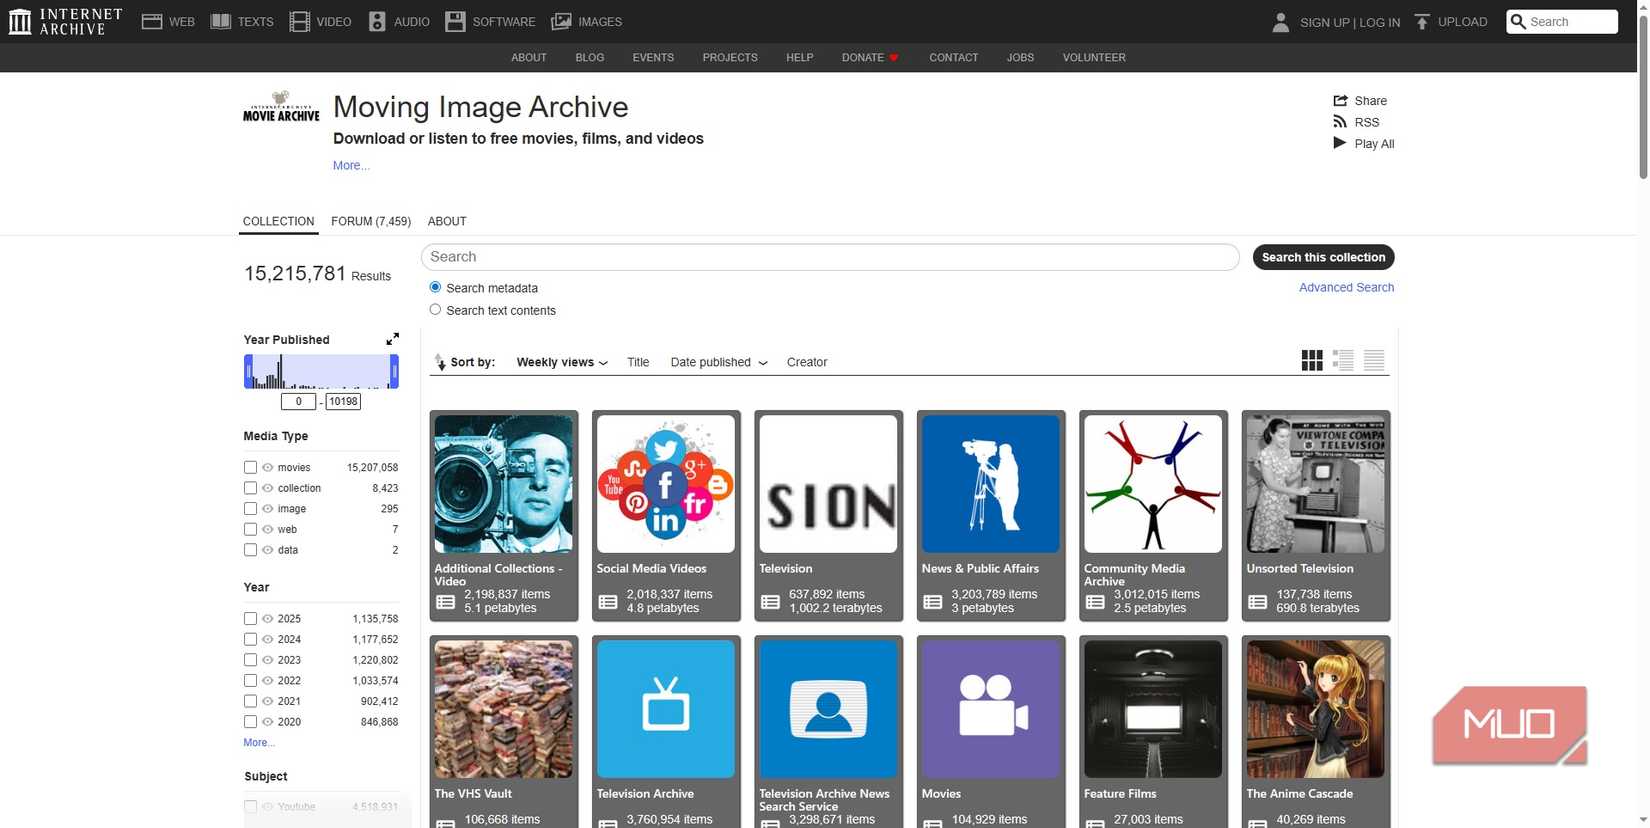
Task: Sort results by Title
Action: pos(638,362)
